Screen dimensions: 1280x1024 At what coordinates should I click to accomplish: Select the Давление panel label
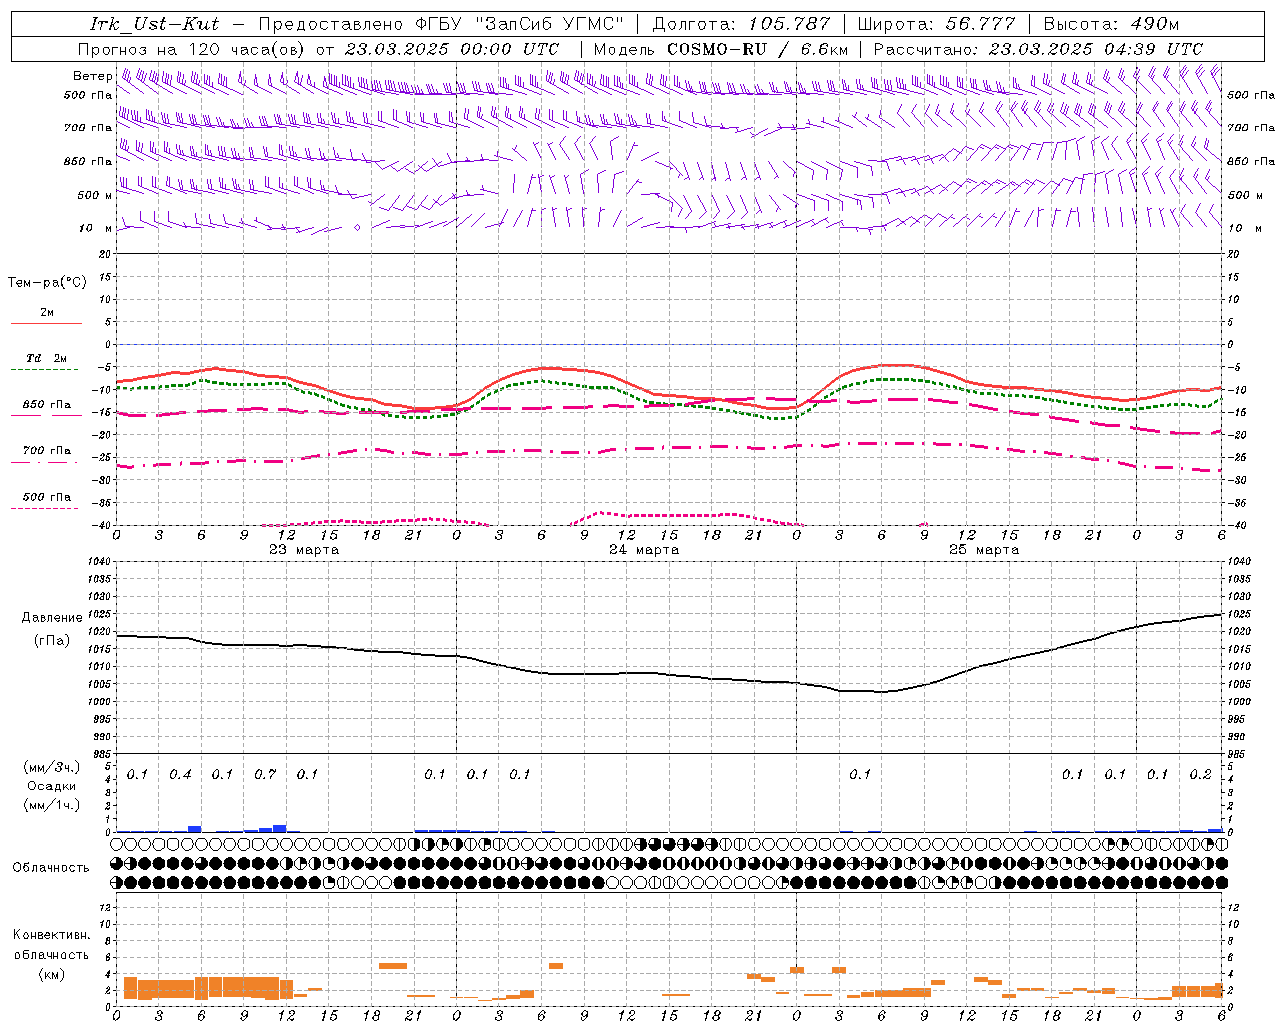[x=52, y=618]
